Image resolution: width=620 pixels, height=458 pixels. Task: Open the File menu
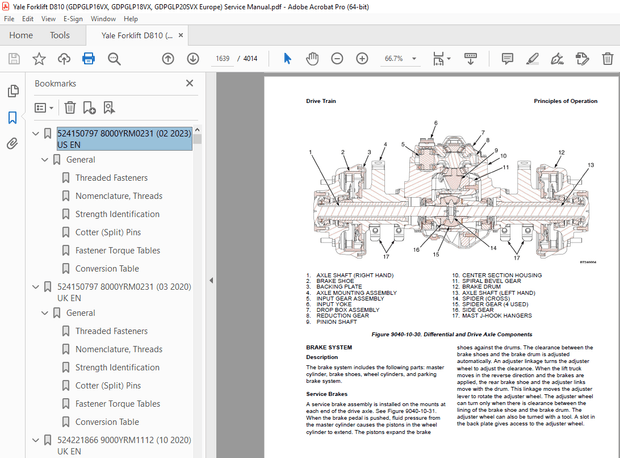click(9, 19)
